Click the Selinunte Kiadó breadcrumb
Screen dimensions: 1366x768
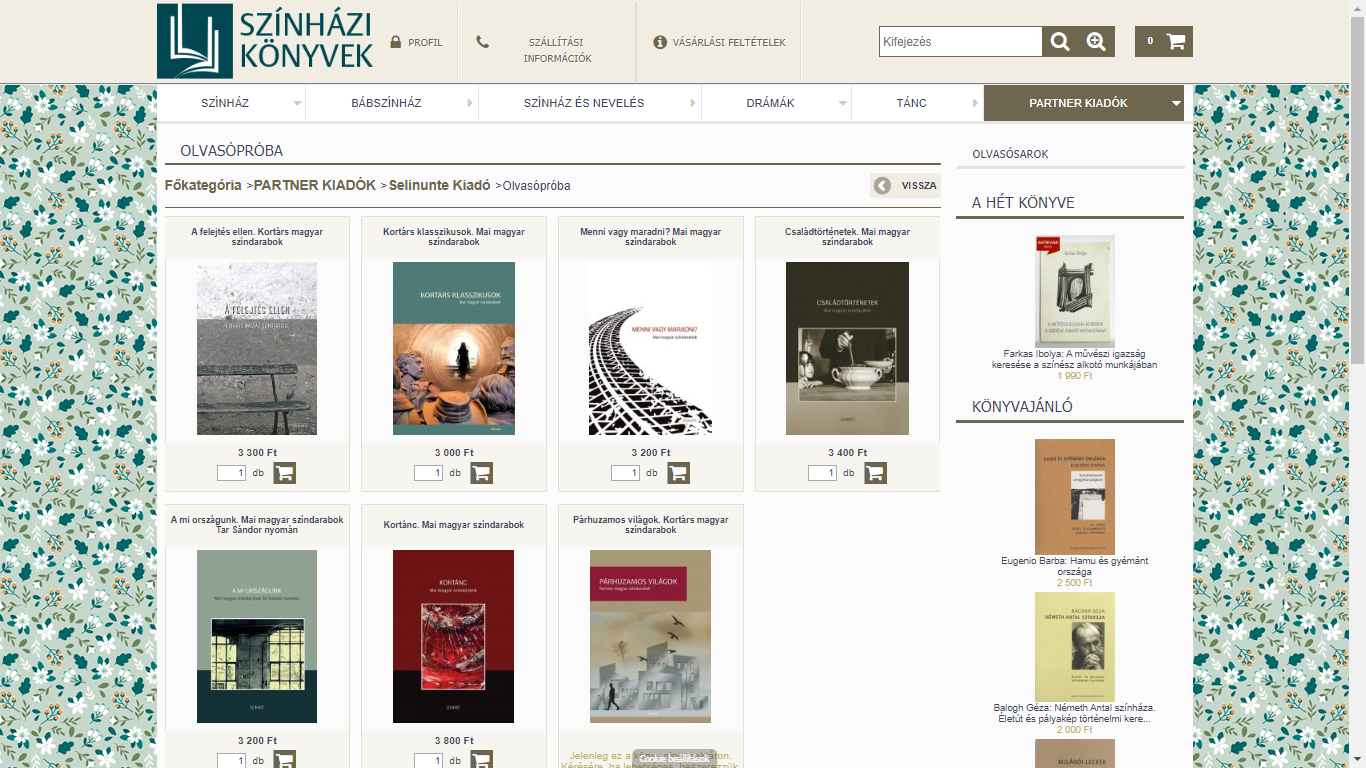coord(439,185)
